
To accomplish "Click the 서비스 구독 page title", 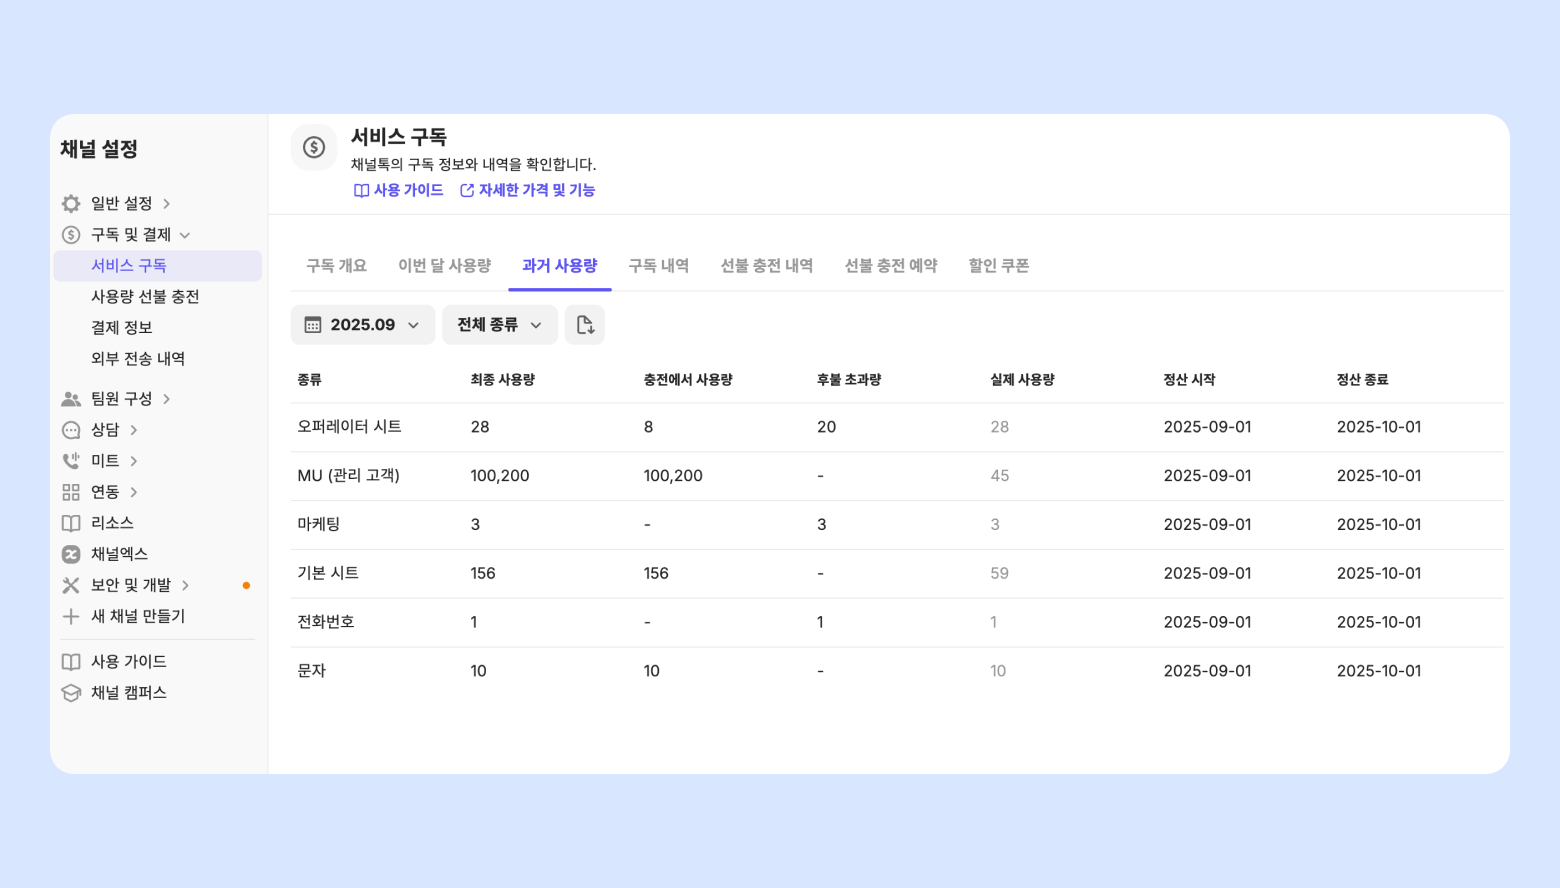I will pos(399,137).
